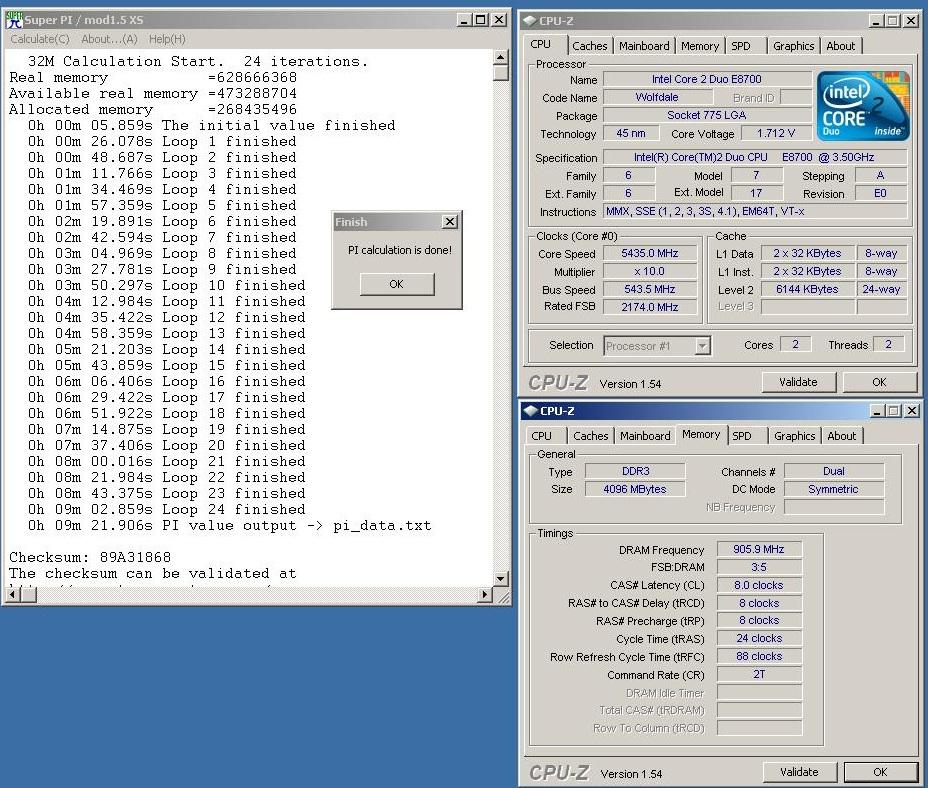928x788 pixels.
Task: Click Super PI horizontal scrollbar right arrow
Action: 485,594
